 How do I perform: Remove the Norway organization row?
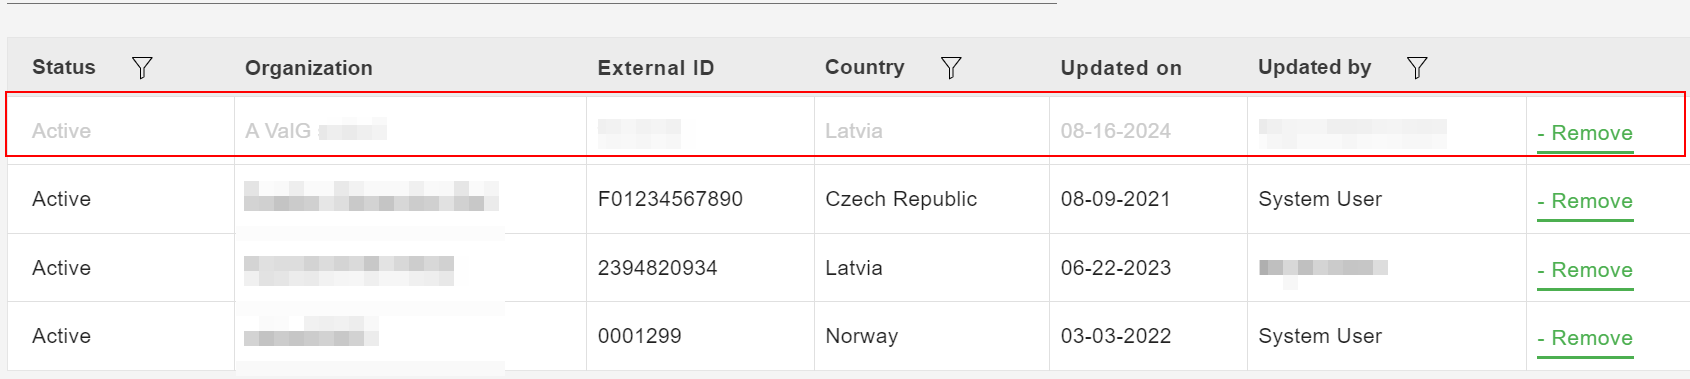tap(1585, 339)
